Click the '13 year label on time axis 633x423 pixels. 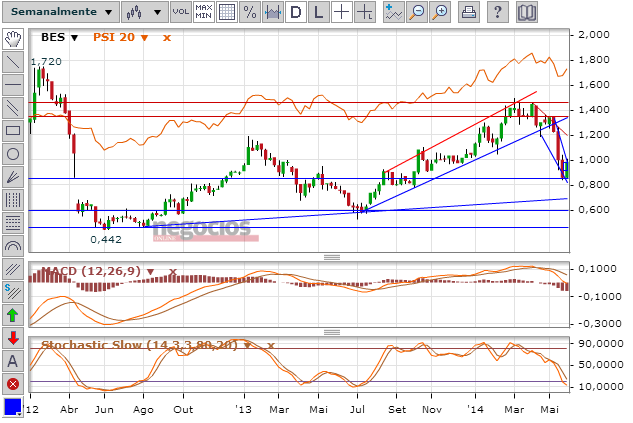(243, 409)
